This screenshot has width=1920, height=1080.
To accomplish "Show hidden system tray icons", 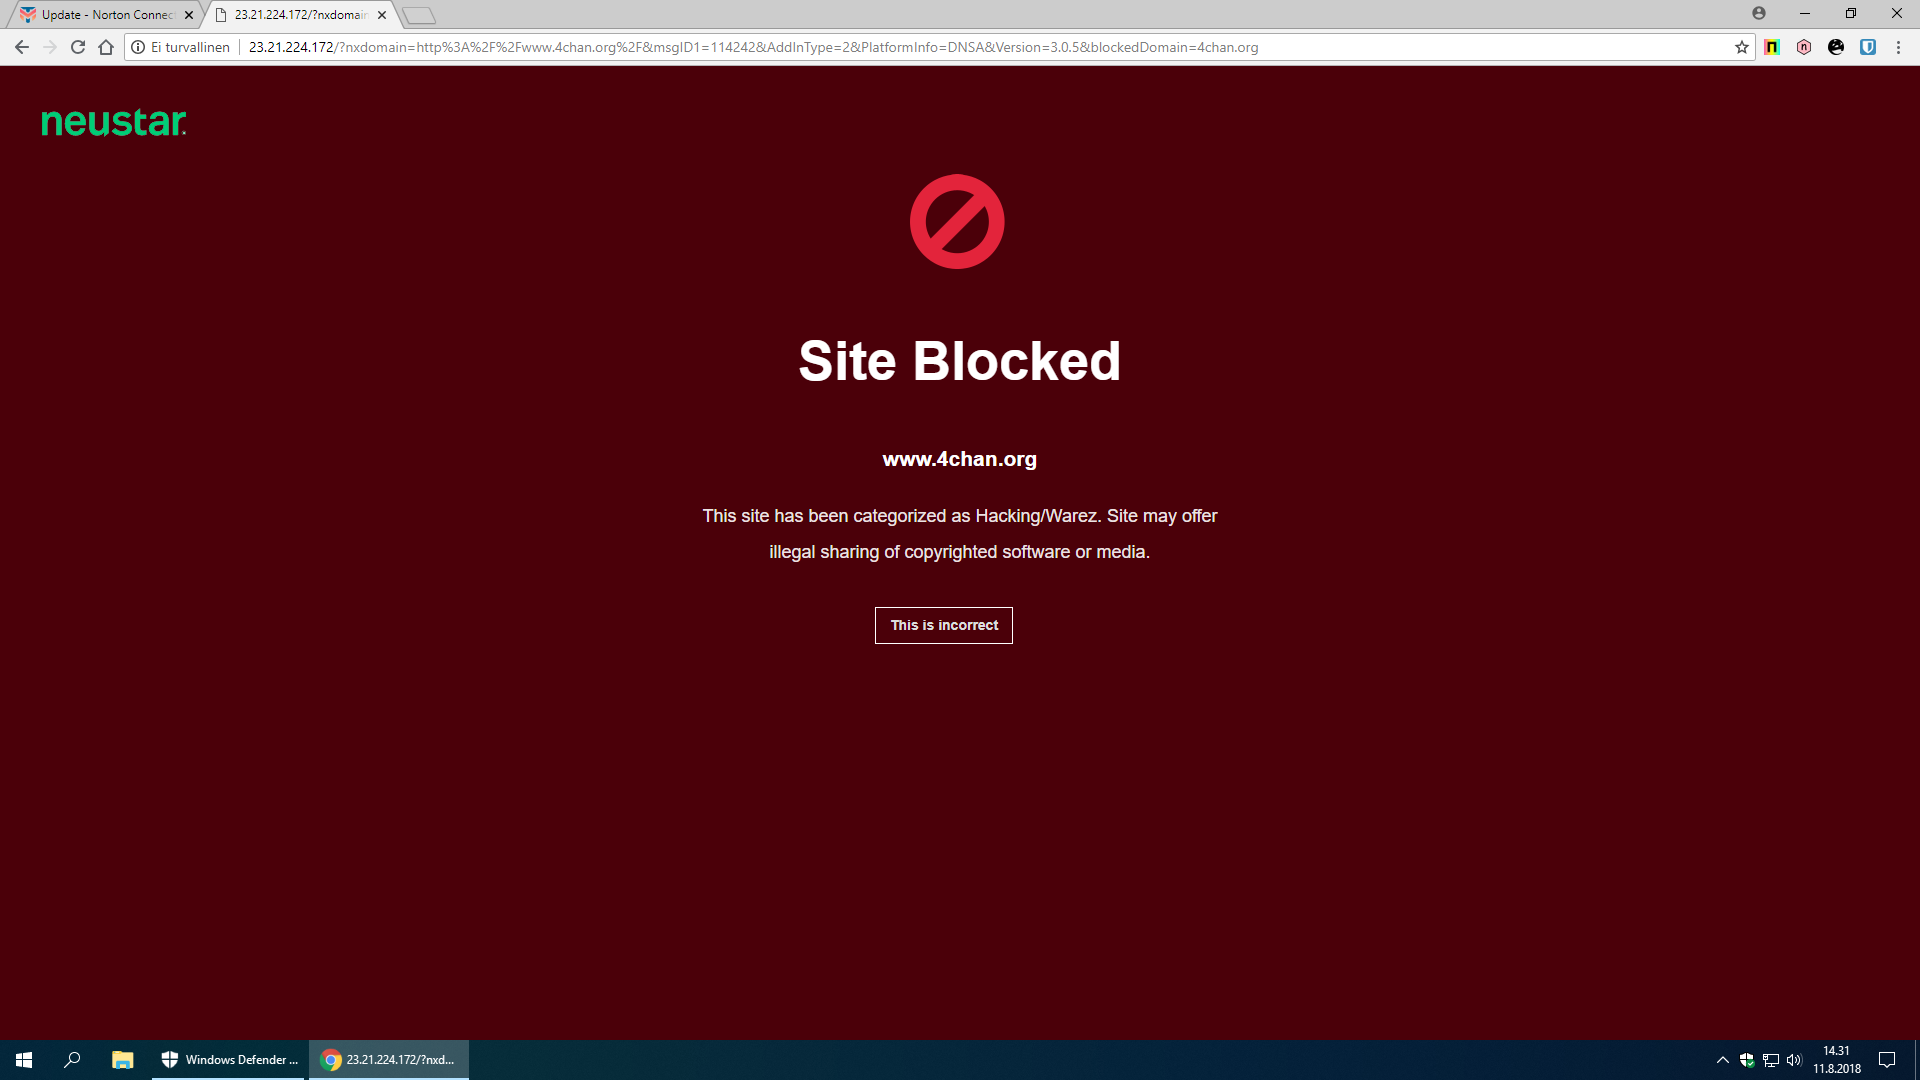I will [x=1723, y=1060].
